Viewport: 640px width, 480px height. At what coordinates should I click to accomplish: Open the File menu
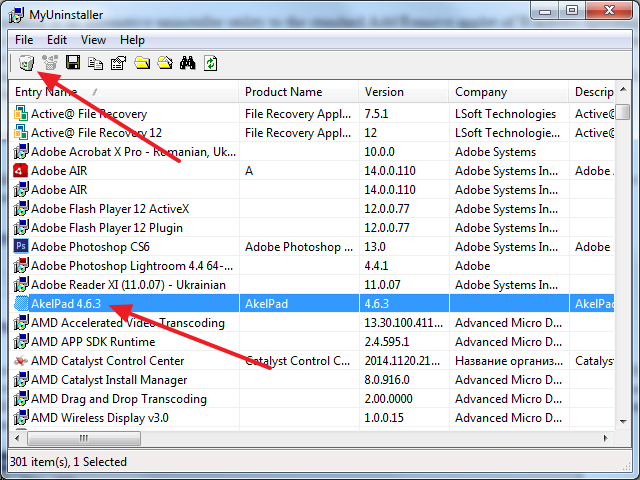point(24,40)
